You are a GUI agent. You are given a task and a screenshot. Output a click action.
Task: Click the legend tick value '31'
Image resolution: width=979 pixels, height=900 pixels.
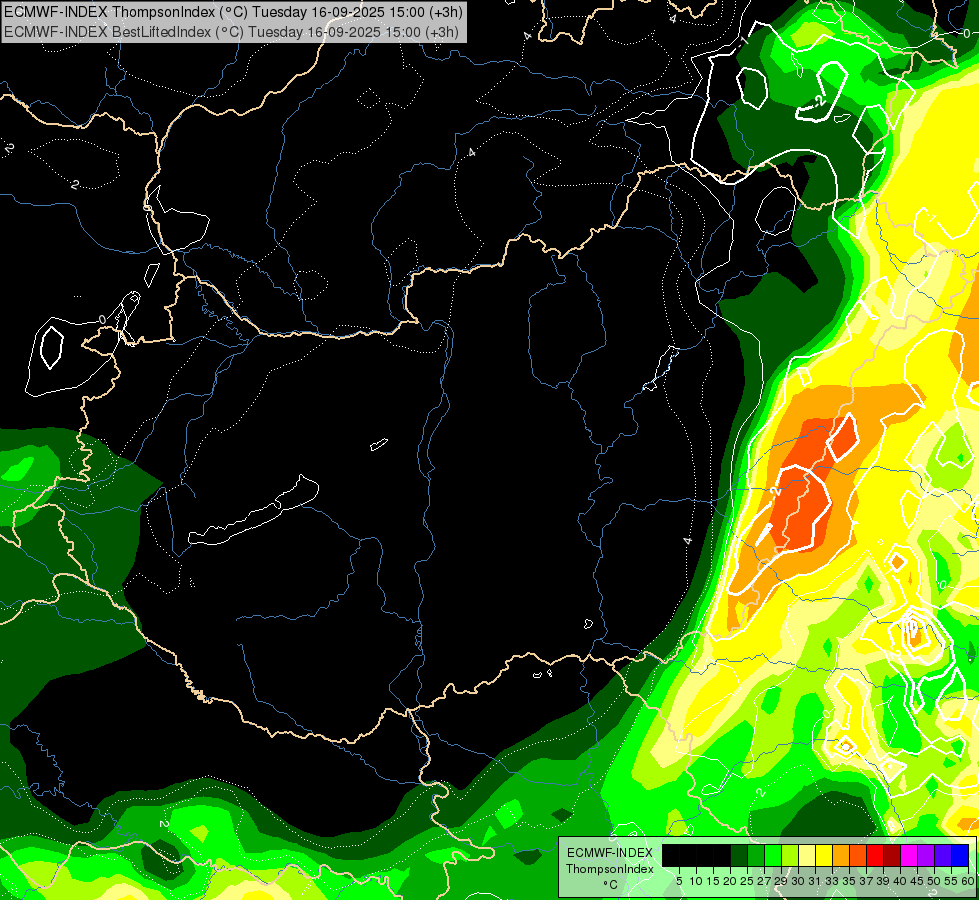(815, 881)
